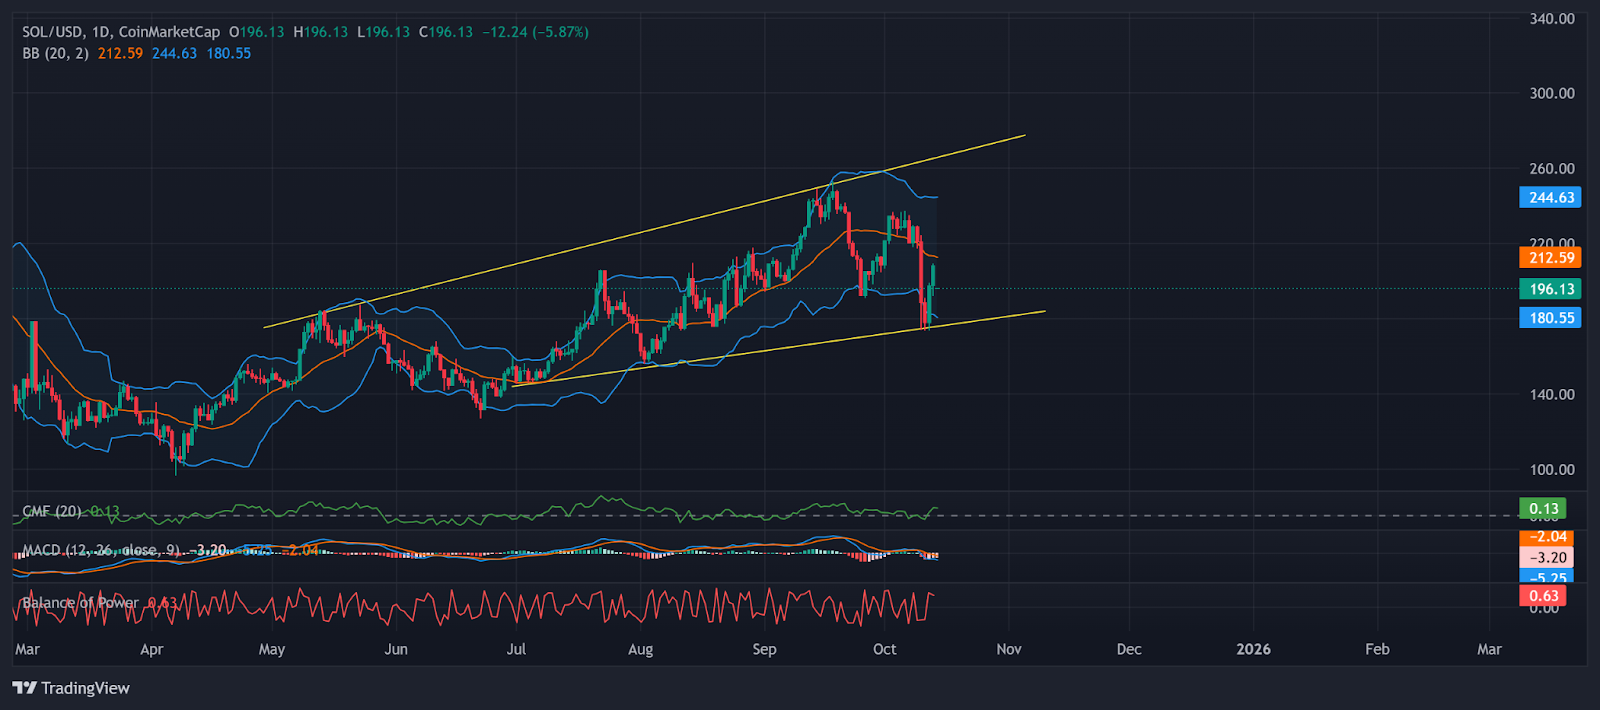Click the green 0.13 CMF value tag
Viewport: 1600px width, 710px height.
click(1543, 509)
